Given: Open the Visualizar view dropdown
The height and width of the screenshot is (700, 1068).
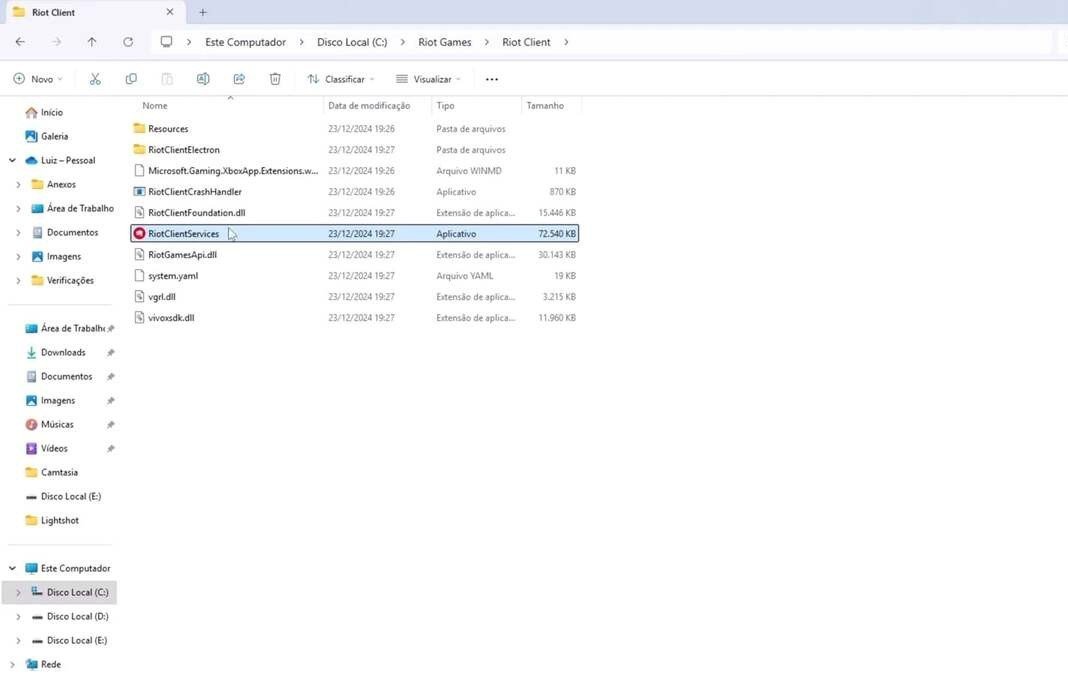Looking at the screenshot, I should [428, 79].
